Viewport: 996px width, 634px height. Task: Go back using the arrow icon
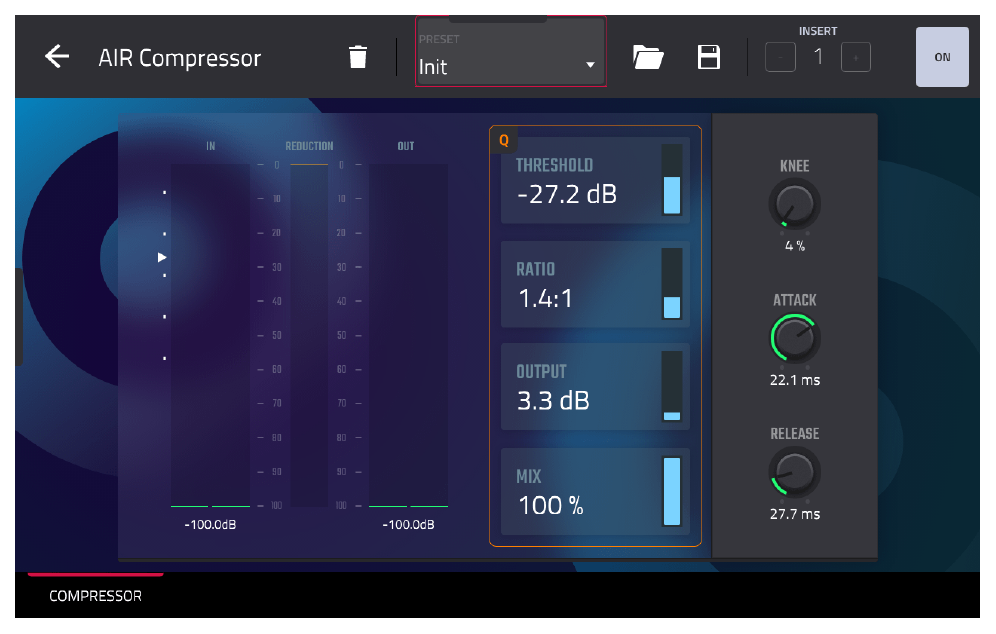(x=57, y=57)
